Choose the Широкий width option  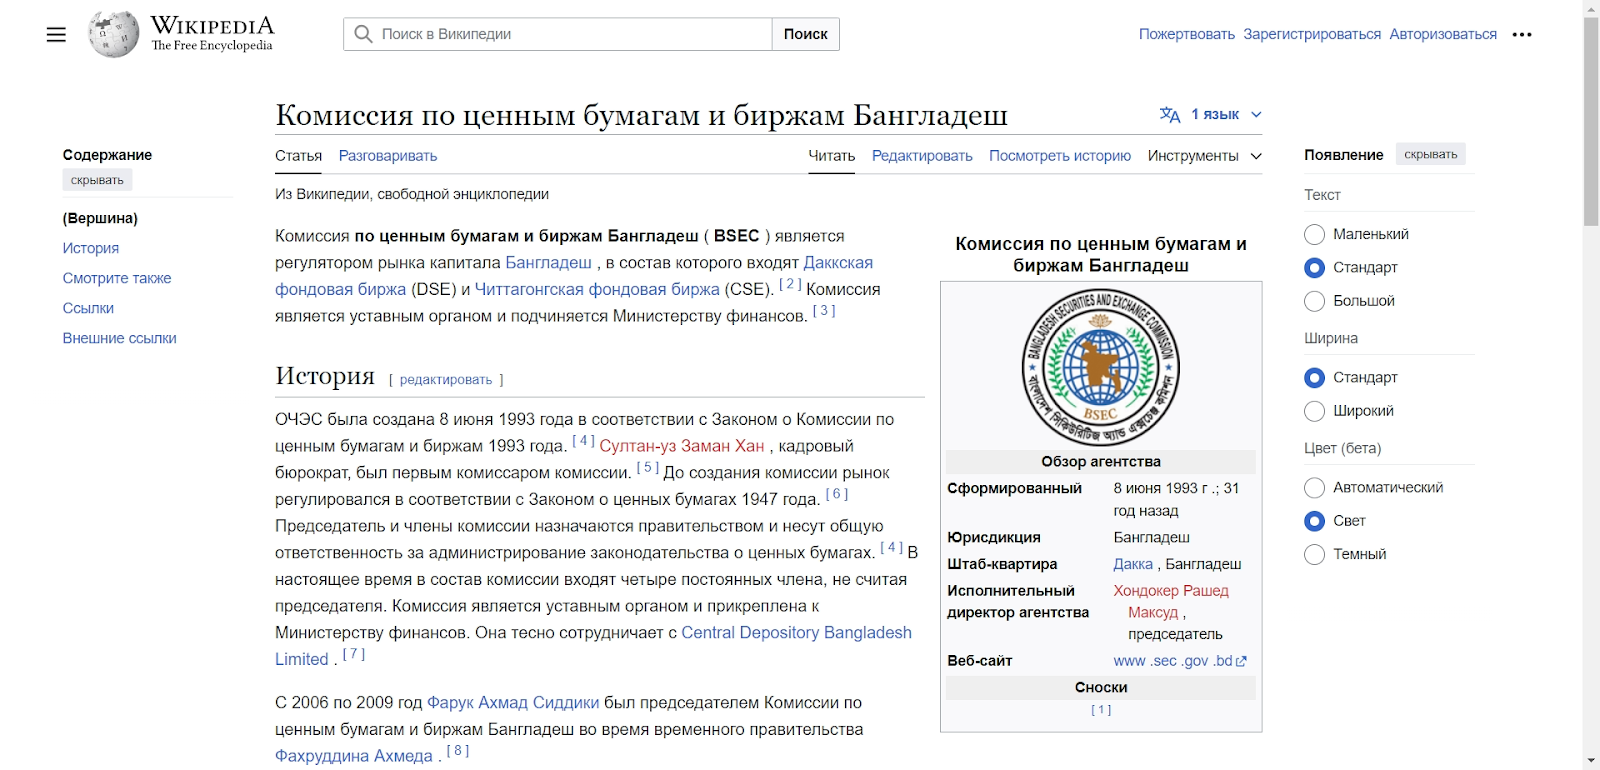[x=1314, y=411]
